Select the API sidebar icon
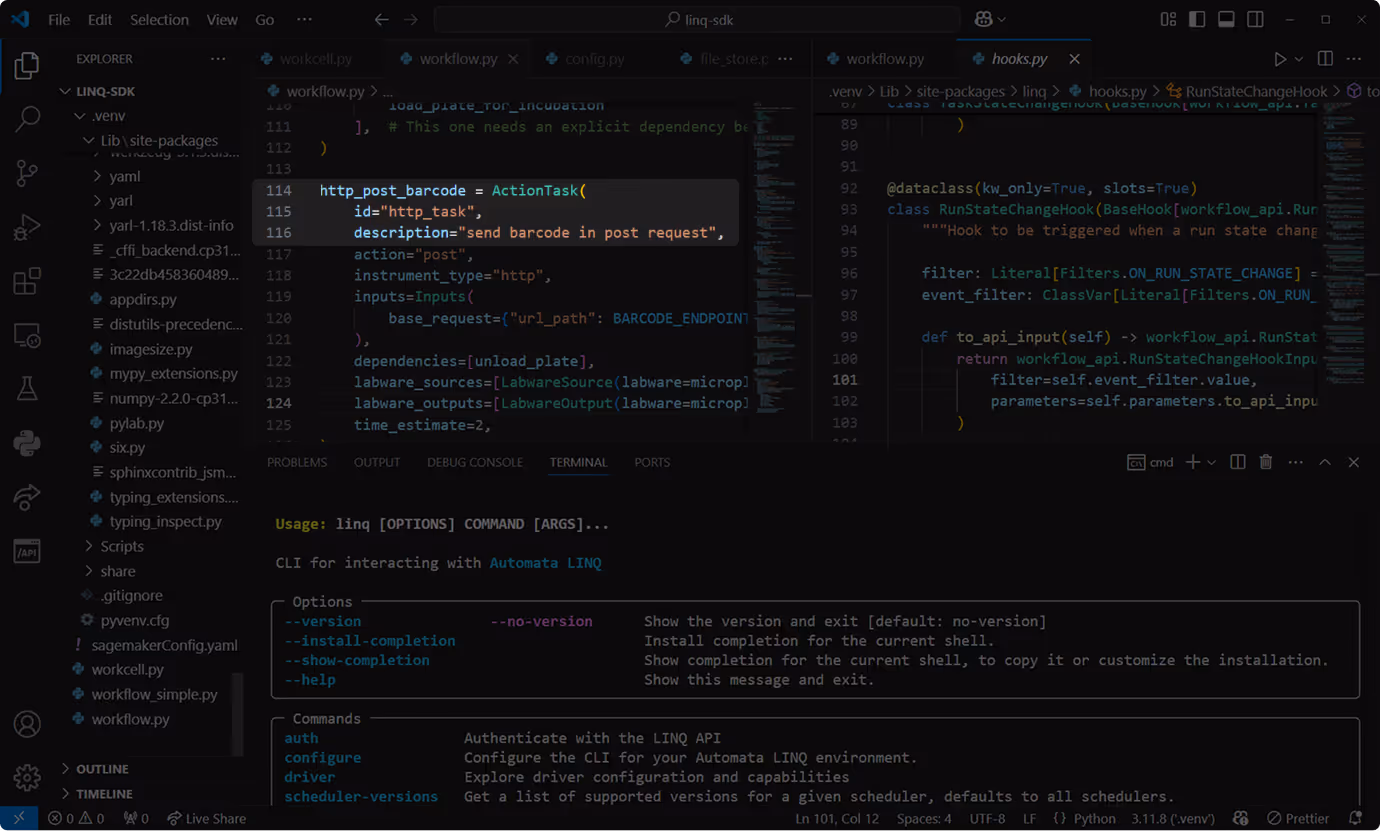 (27, 551)
